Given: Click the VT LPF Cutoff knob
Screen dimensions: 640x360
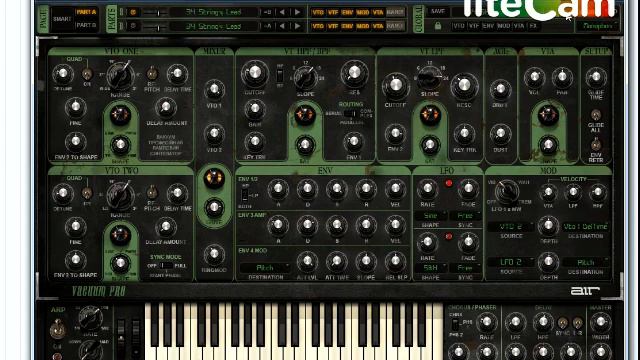Looking at the screenshot, I should [x=395, y=86].
